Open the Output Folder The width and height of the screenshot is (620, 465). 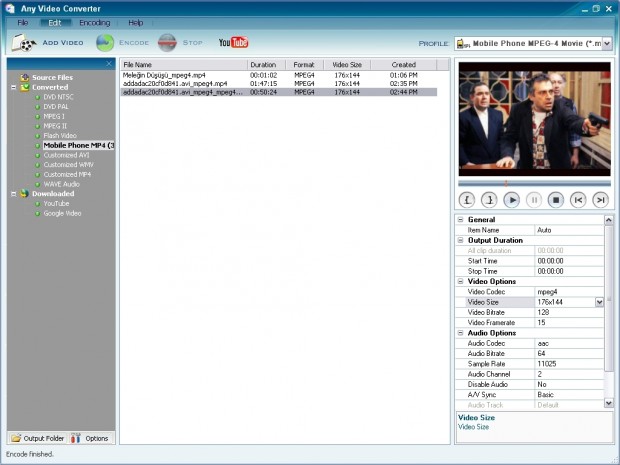point(38,438)
